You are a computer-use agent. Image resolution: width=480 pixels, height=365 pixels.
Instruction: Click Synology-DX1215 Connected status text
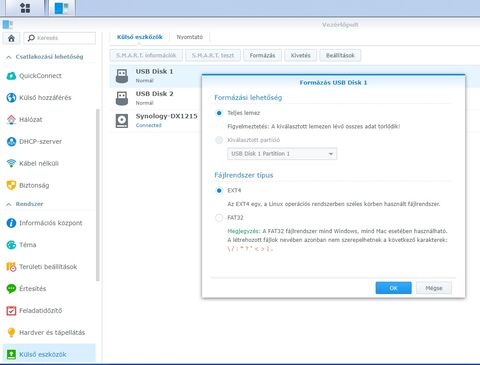click(149, 125)
